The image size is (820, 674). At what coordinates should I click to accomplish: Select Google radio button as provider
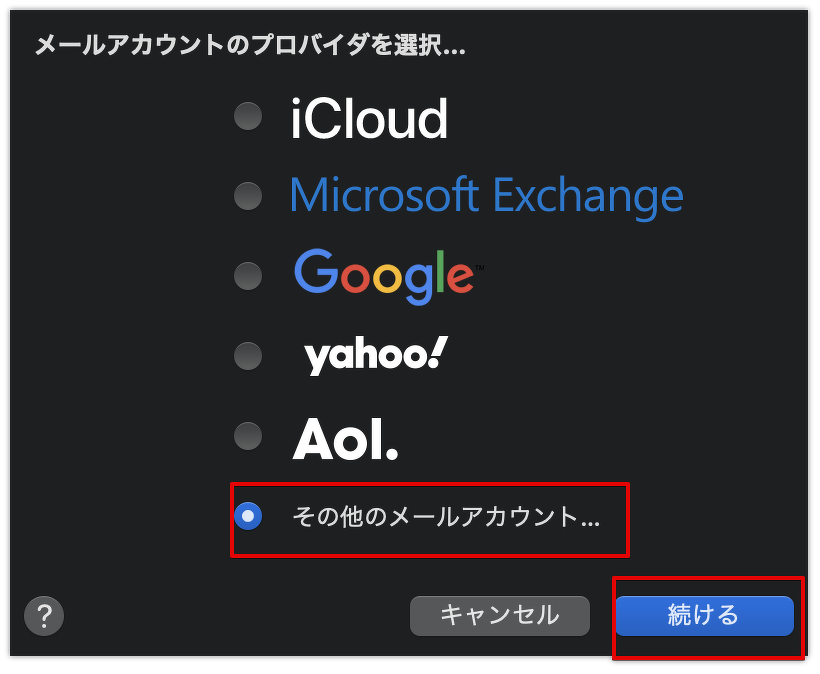click(247, 275)
